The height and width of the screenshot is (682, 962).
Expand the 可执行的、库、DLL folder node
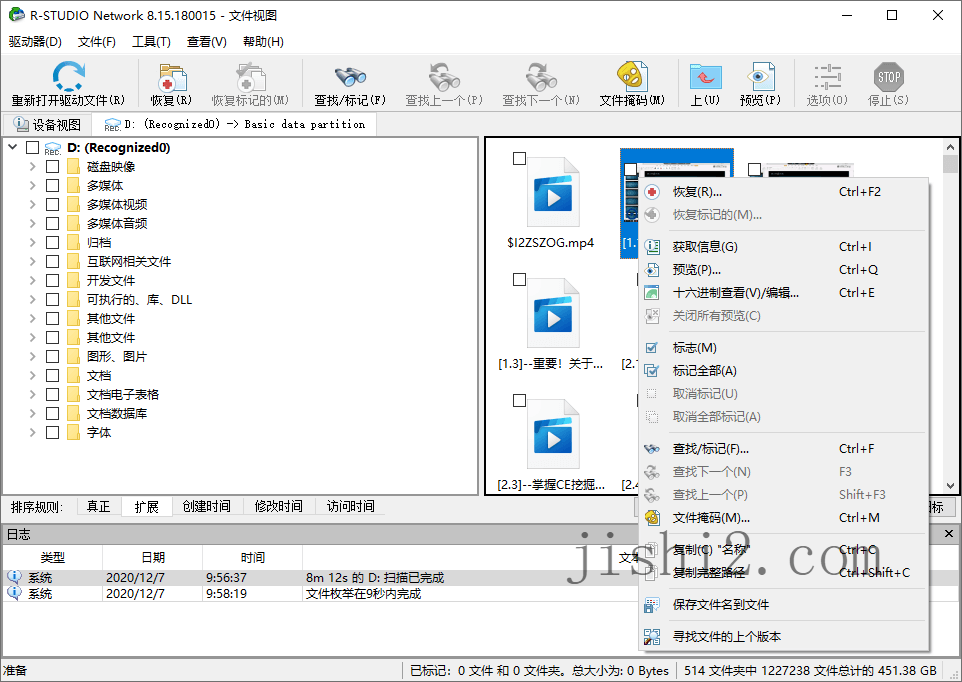(33, 299)
